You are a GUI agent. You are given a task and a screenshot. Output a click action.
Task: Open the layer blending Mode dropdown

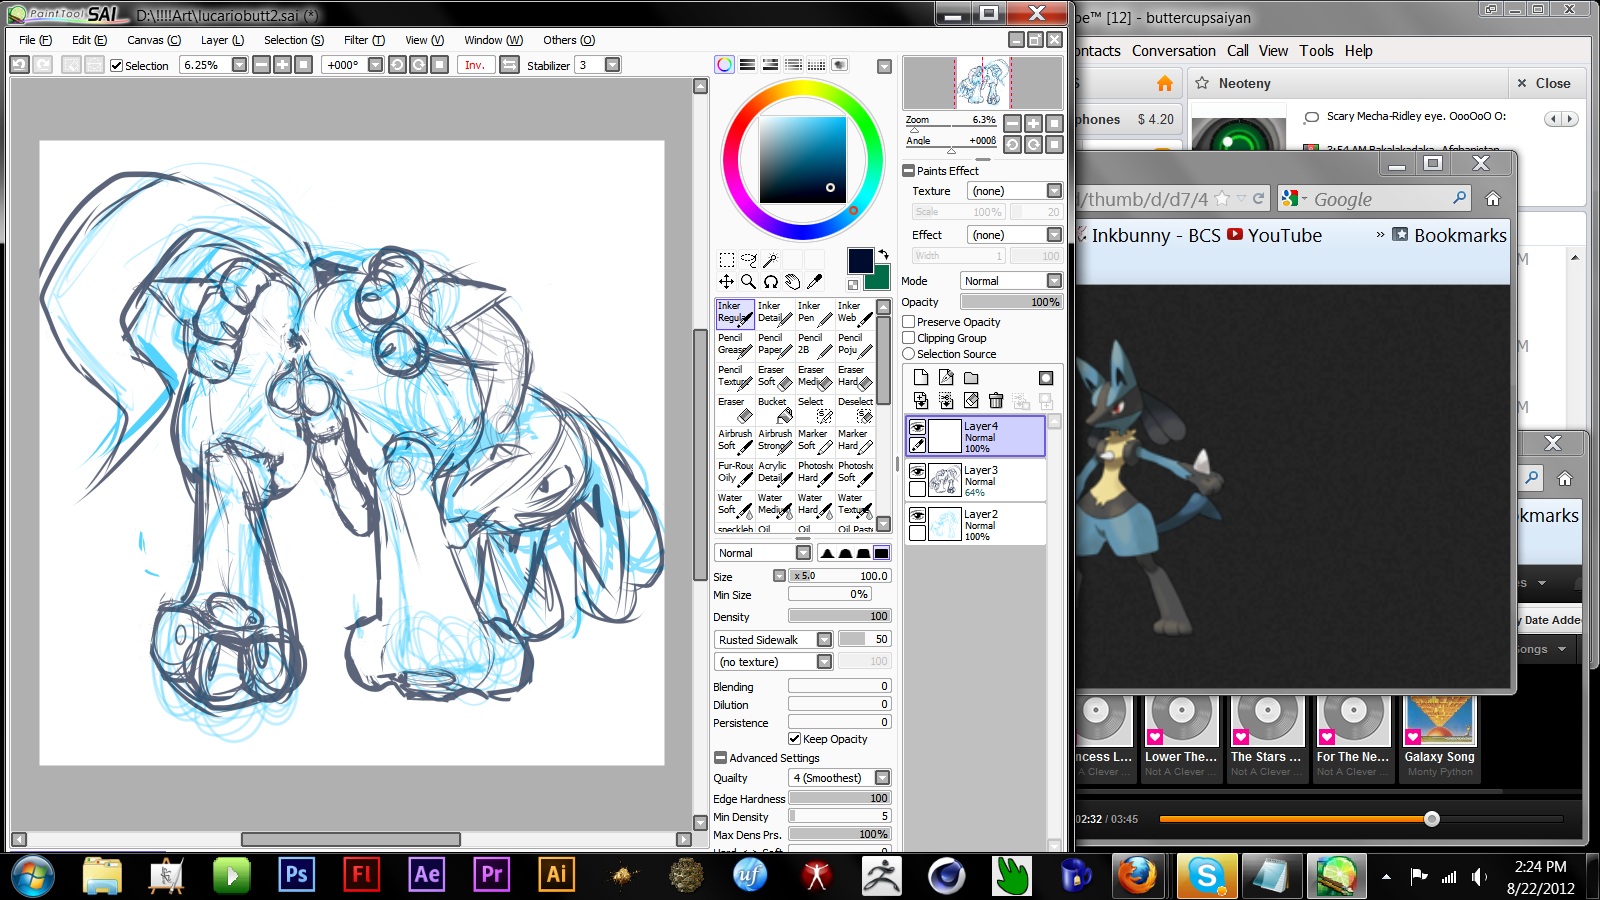coord(1054,281)
